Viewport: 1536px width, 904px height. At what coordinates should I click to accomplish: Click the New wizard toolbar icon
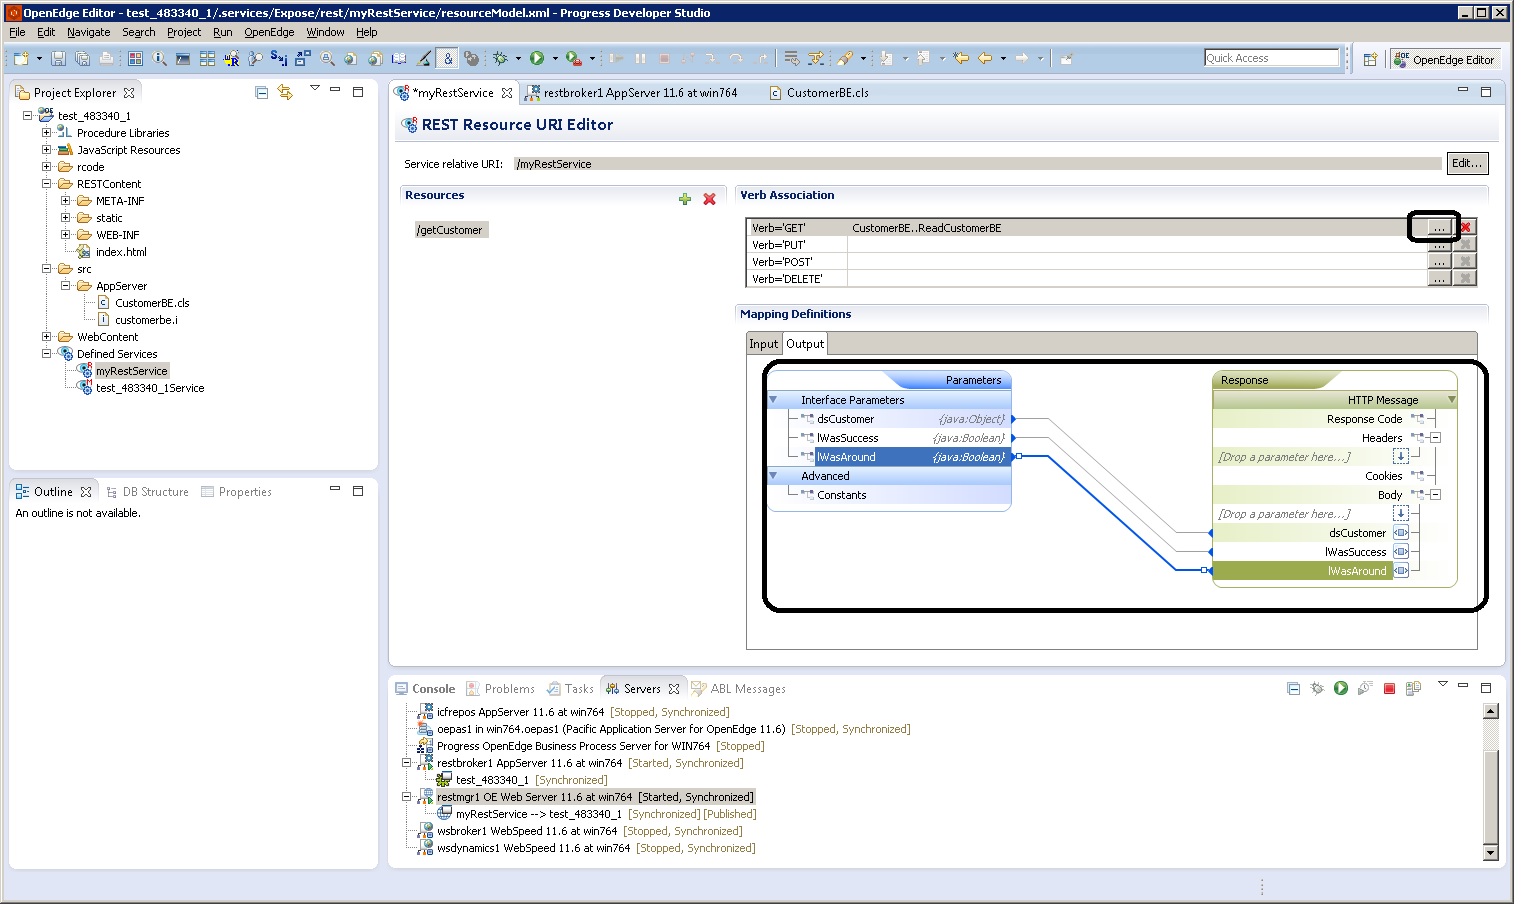pos(22,59)
